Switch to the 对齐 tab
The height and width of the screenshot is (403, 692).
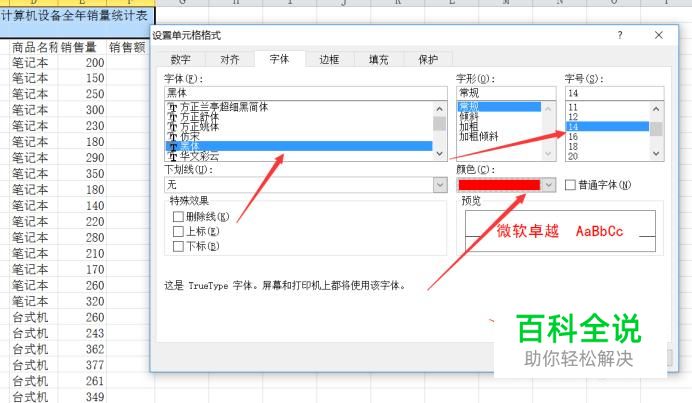(x=230, y=60)
